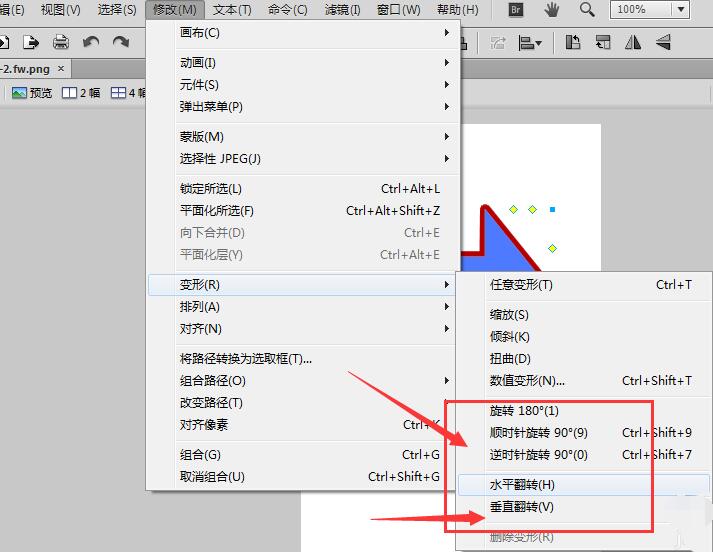Switch to the 2 幅 view
The width and height of the screenshot is (713, 552).
(81, 93)
